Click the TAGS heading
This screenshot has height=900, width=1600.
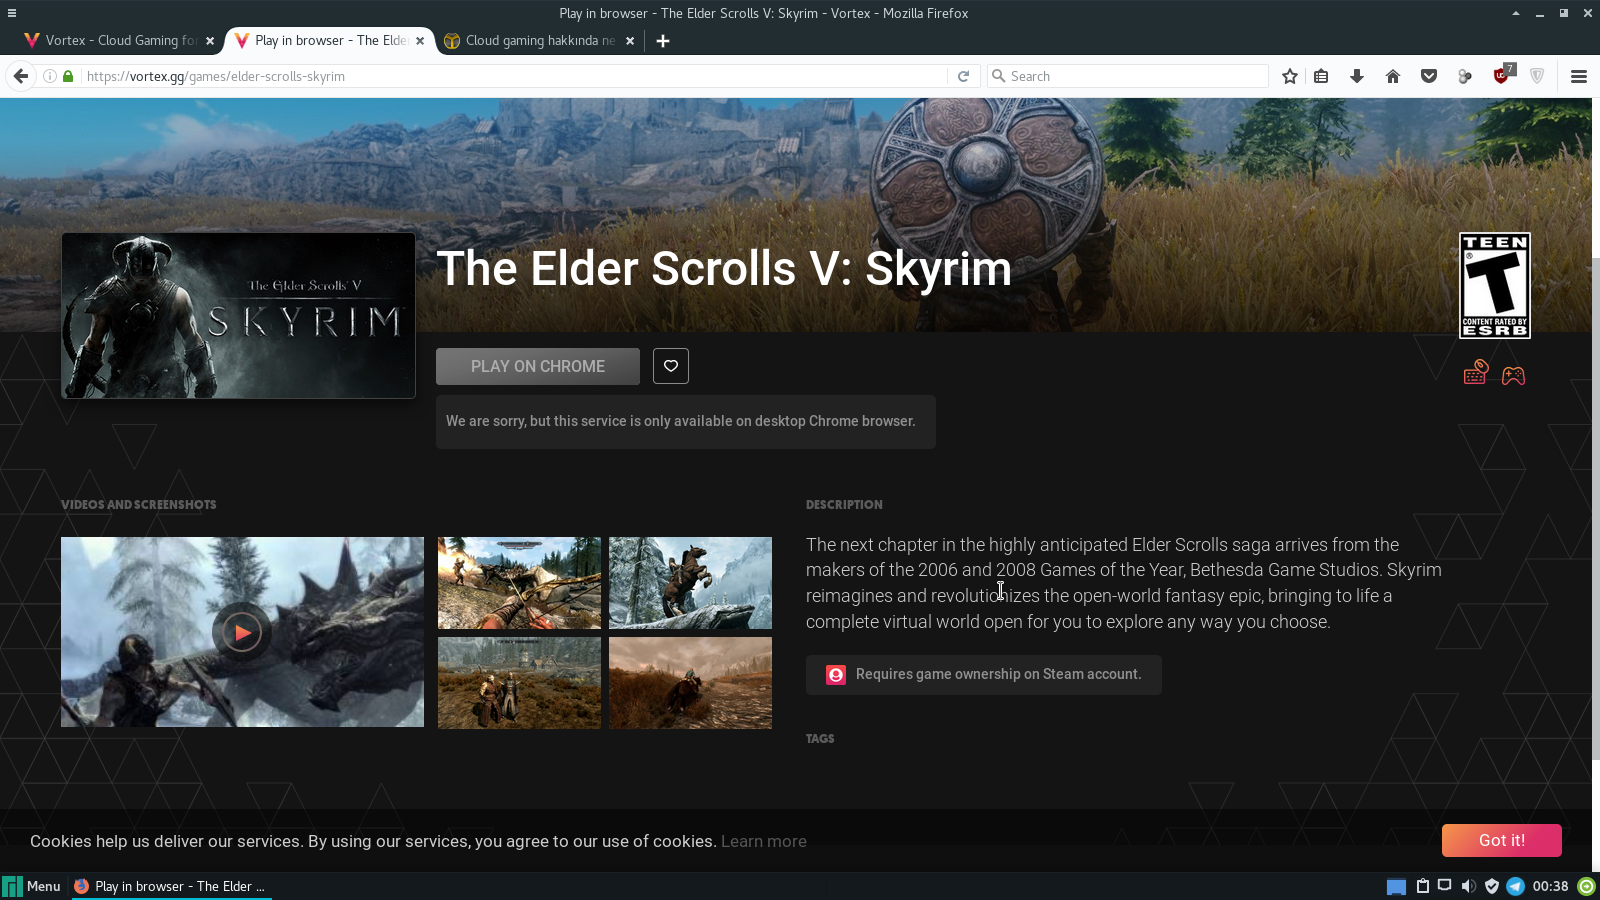[820, 739]
